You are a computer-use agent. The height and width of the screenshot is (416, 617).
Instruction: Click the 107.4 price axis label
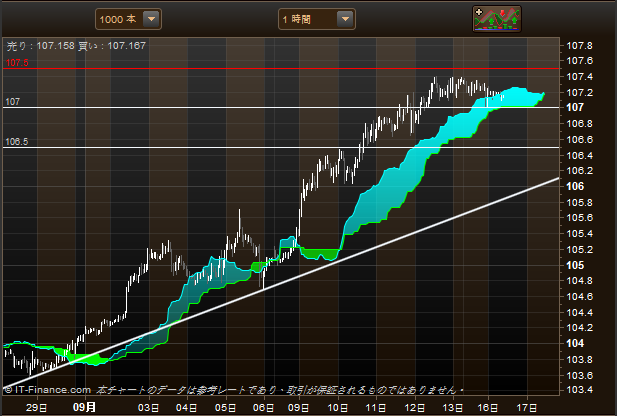click(x=579, y=77)
